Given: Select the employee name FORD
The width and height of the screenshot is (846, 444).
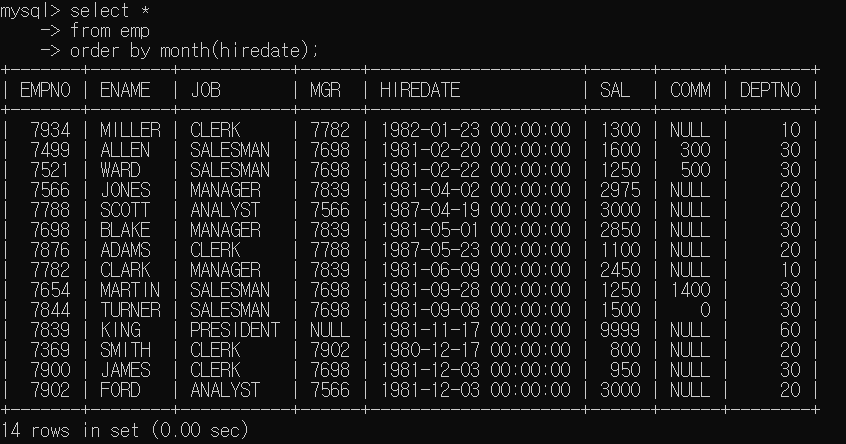Looking at the screenshot, I should (x=120, y=390).
